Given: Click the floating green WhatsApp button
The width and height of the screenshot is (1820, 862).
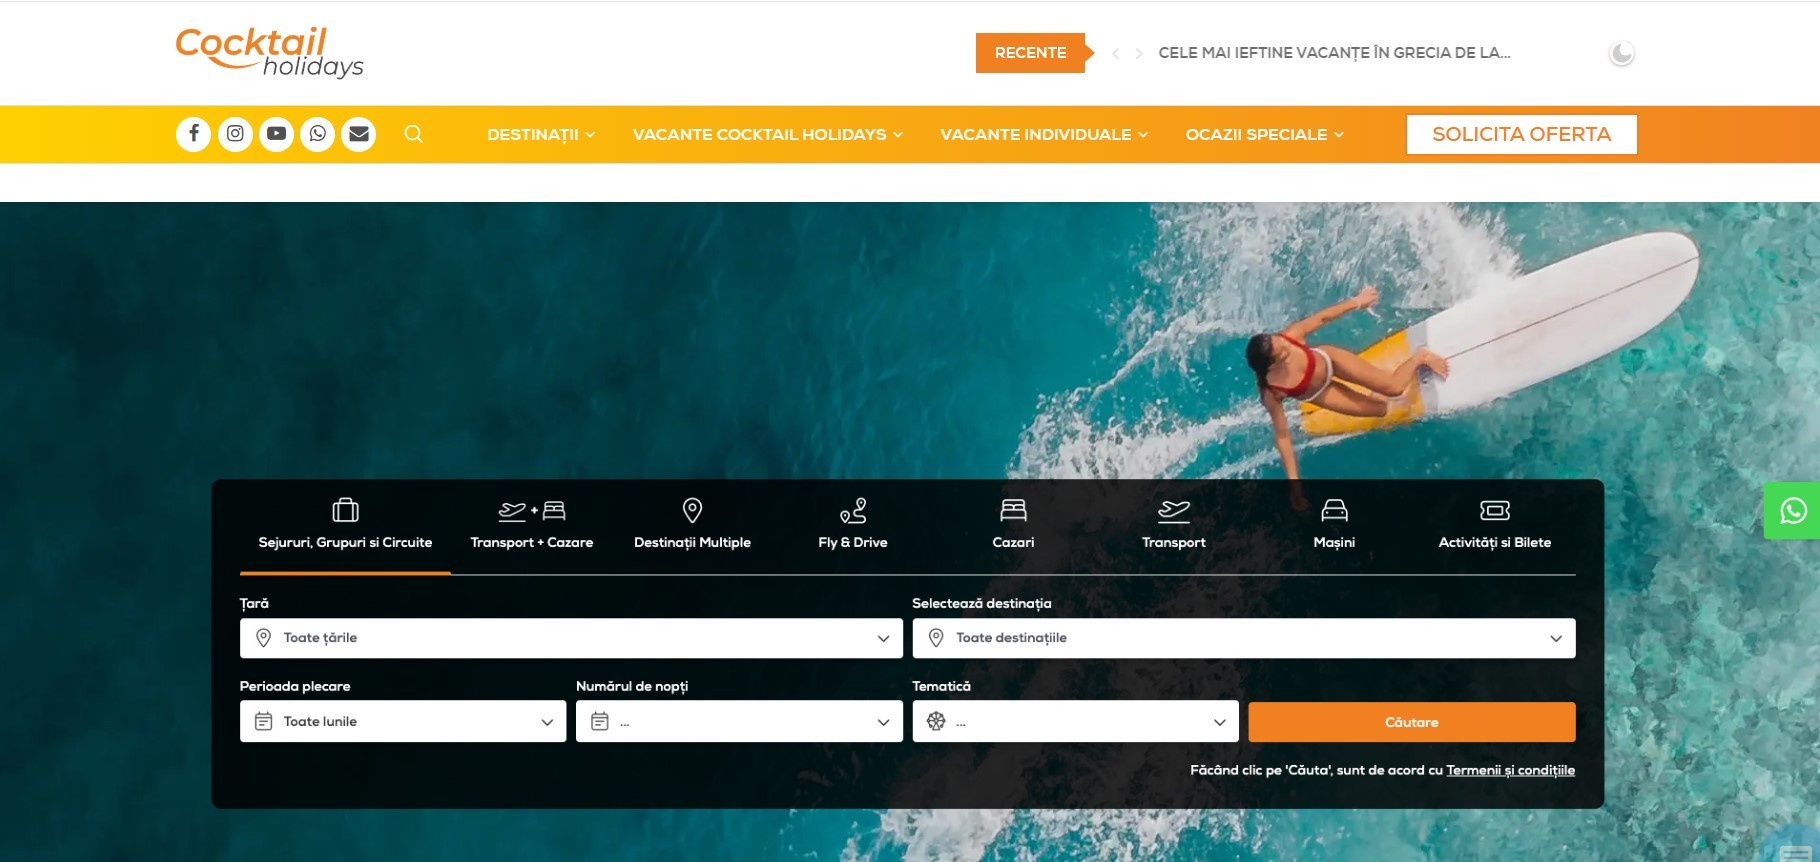Looking at the screenshot, I should (1792, 511).
